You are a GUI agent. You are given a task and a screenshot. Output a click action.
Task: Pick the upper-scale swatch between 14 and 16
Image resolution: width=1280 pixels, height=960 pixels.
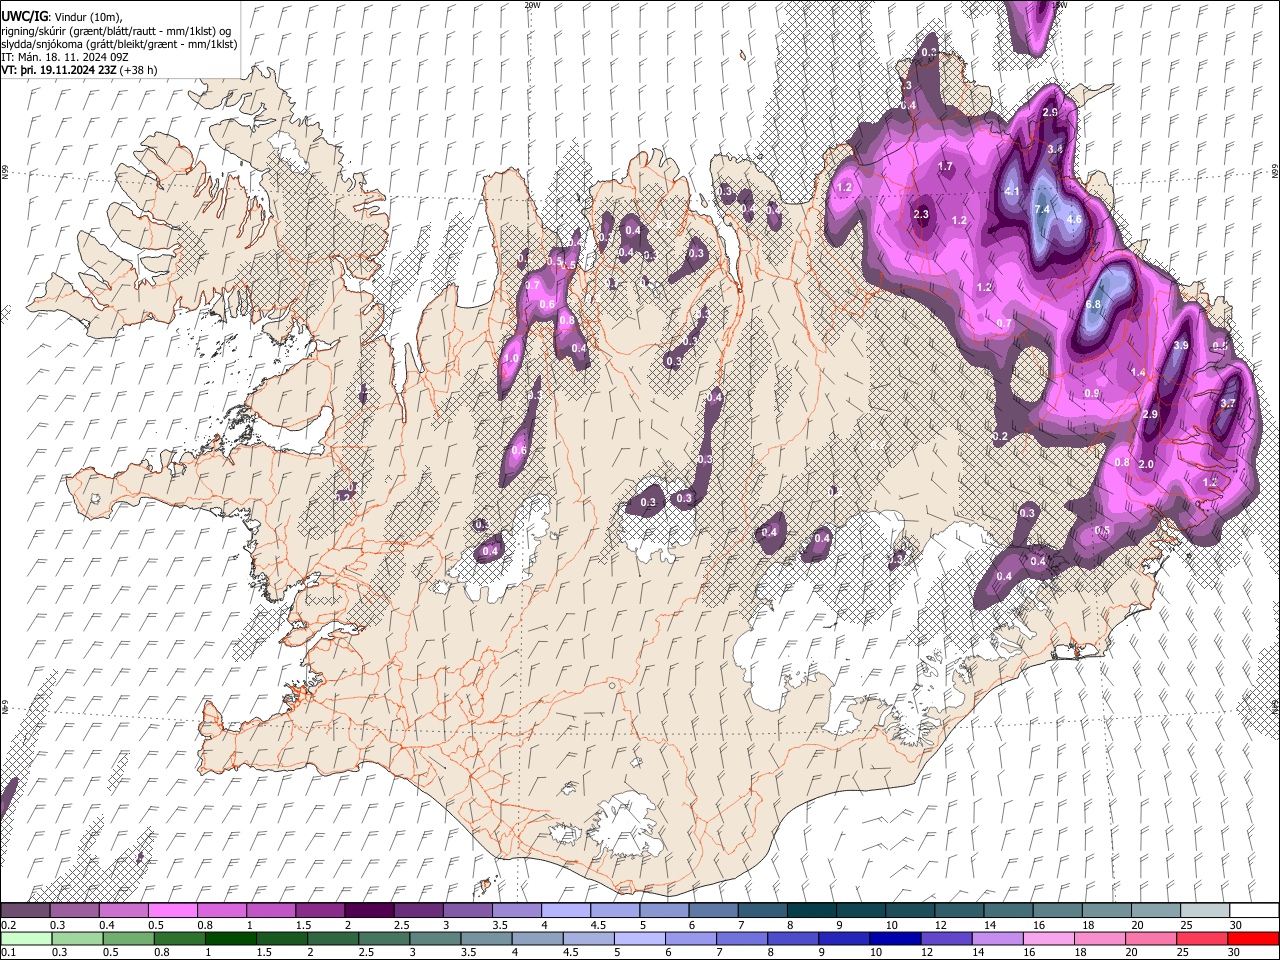click(x=1009, y=911)
